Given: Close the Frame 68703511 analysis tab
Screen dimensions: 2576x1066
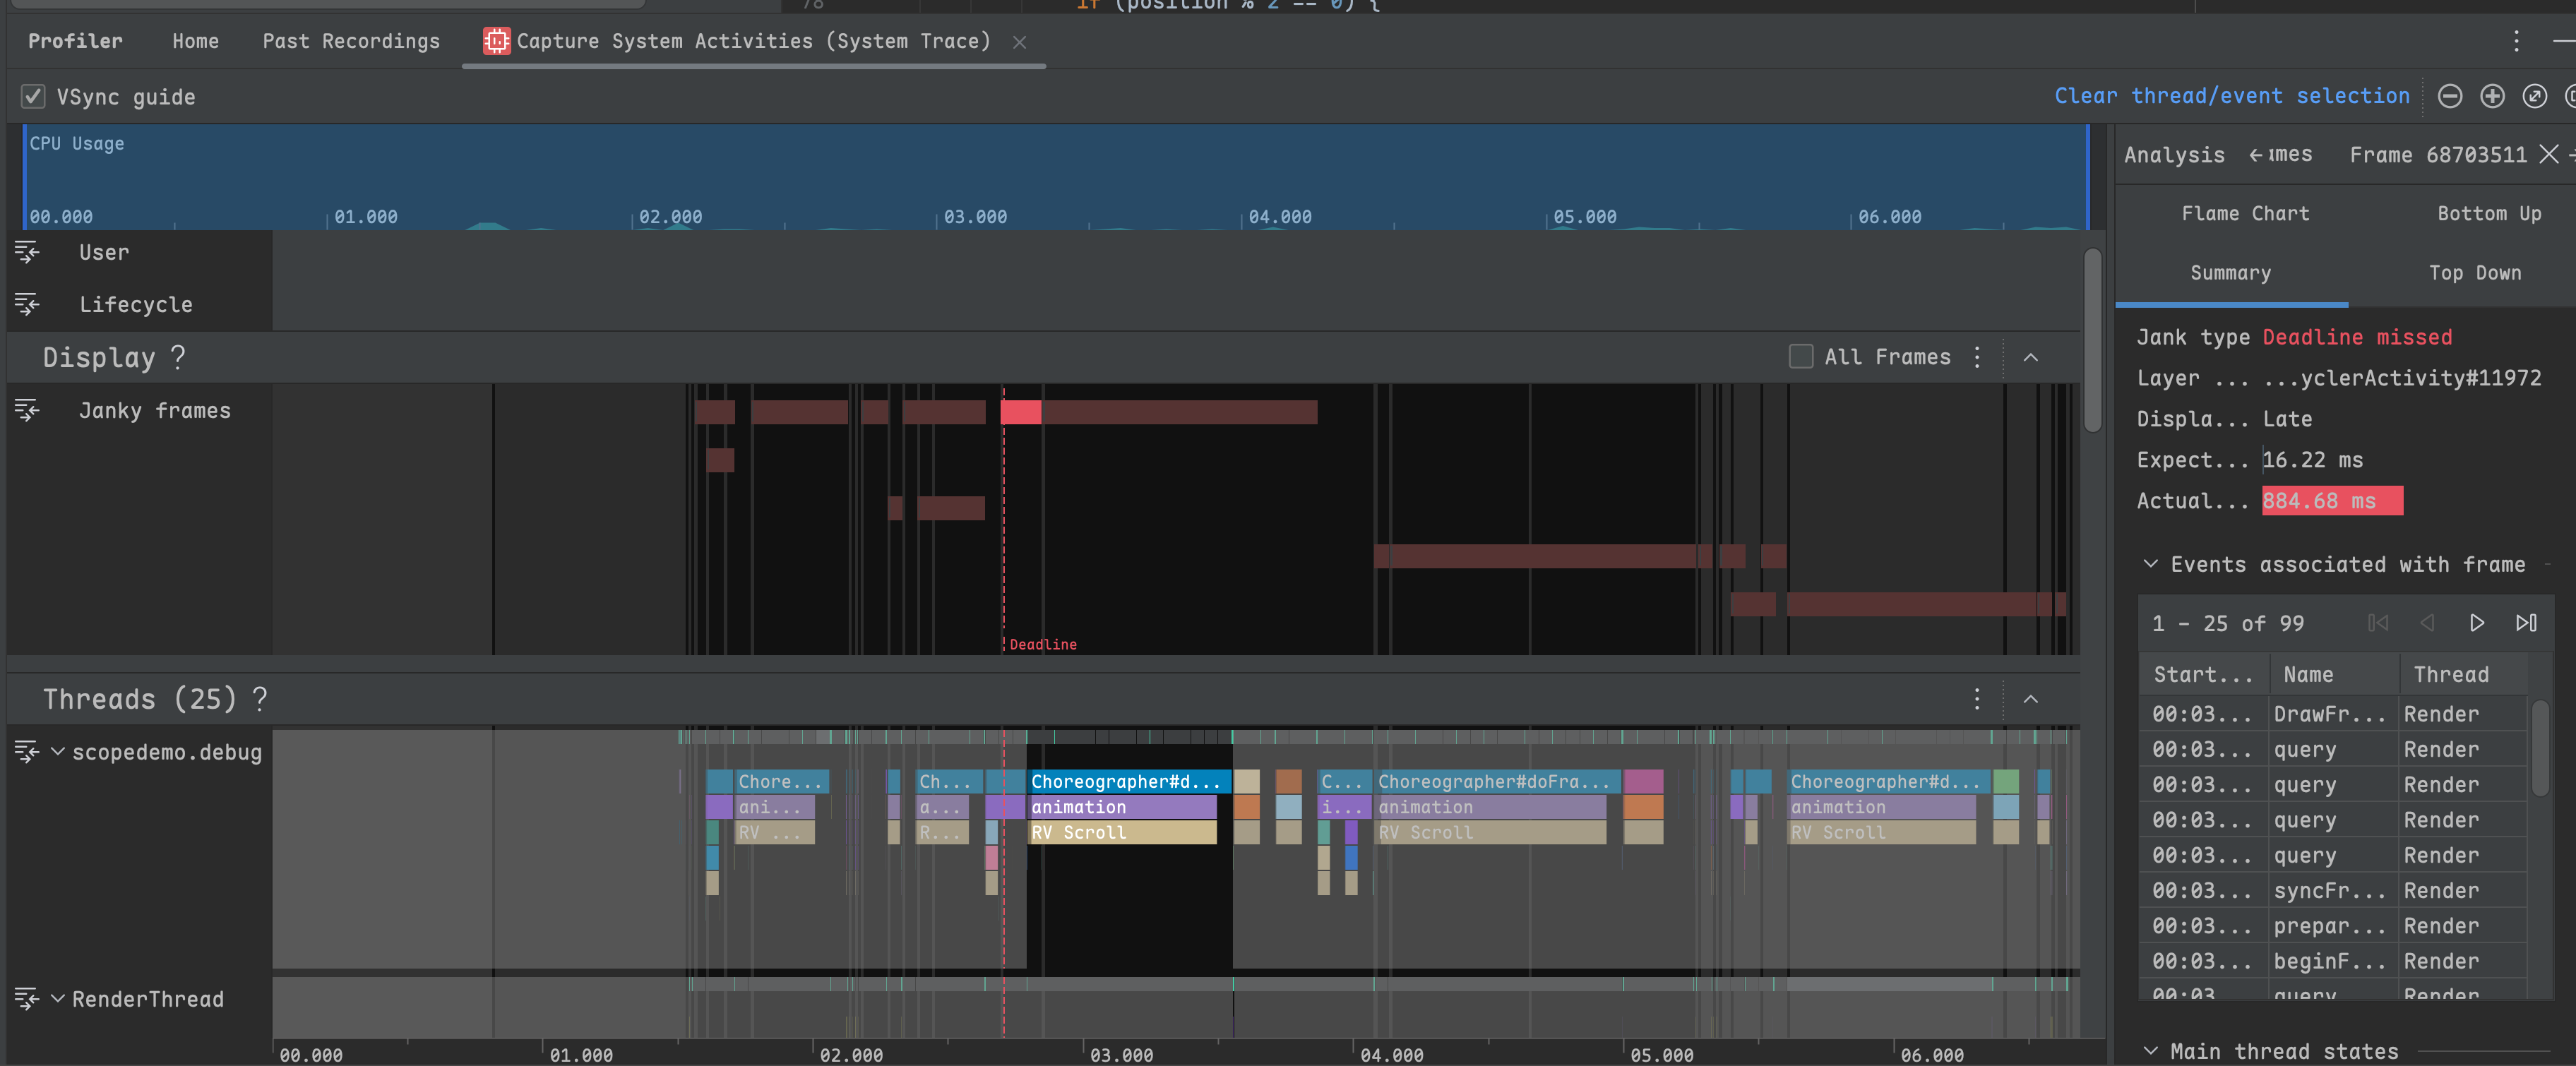Looking at the screenshot, I should pos(2549,154).
